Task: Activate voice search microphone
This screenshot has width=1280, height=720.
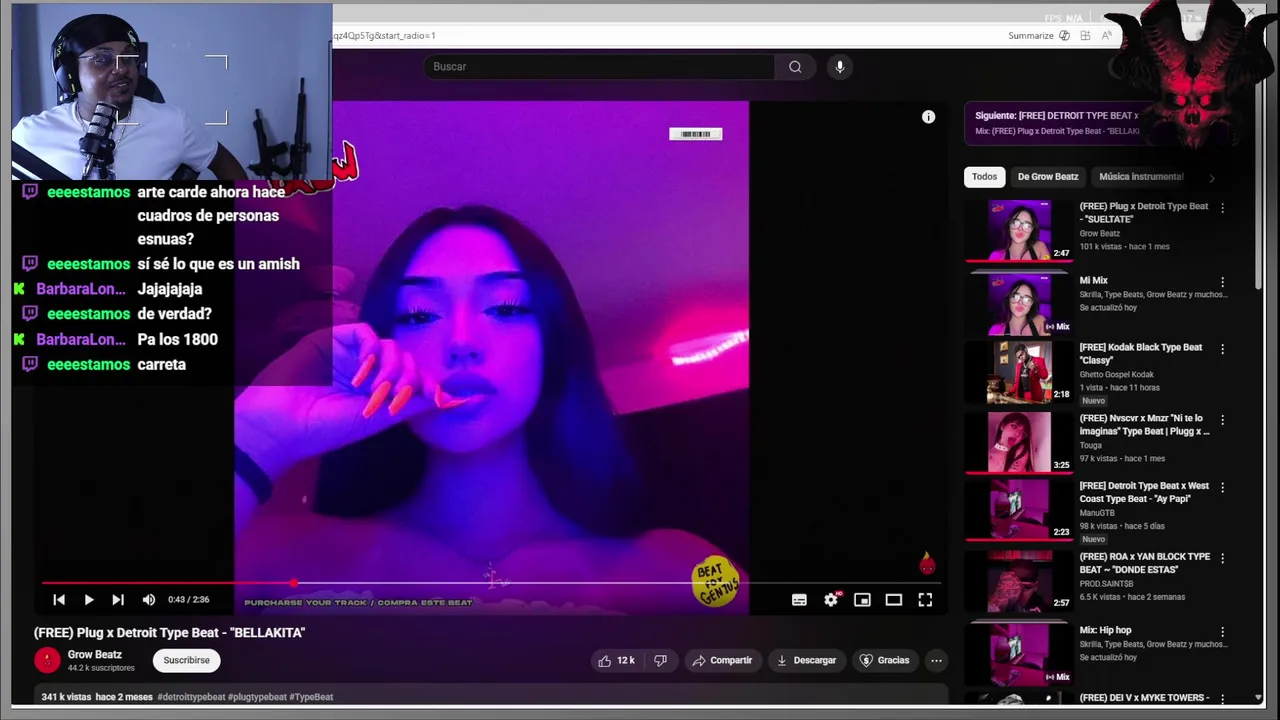Action: click(839, 67)
